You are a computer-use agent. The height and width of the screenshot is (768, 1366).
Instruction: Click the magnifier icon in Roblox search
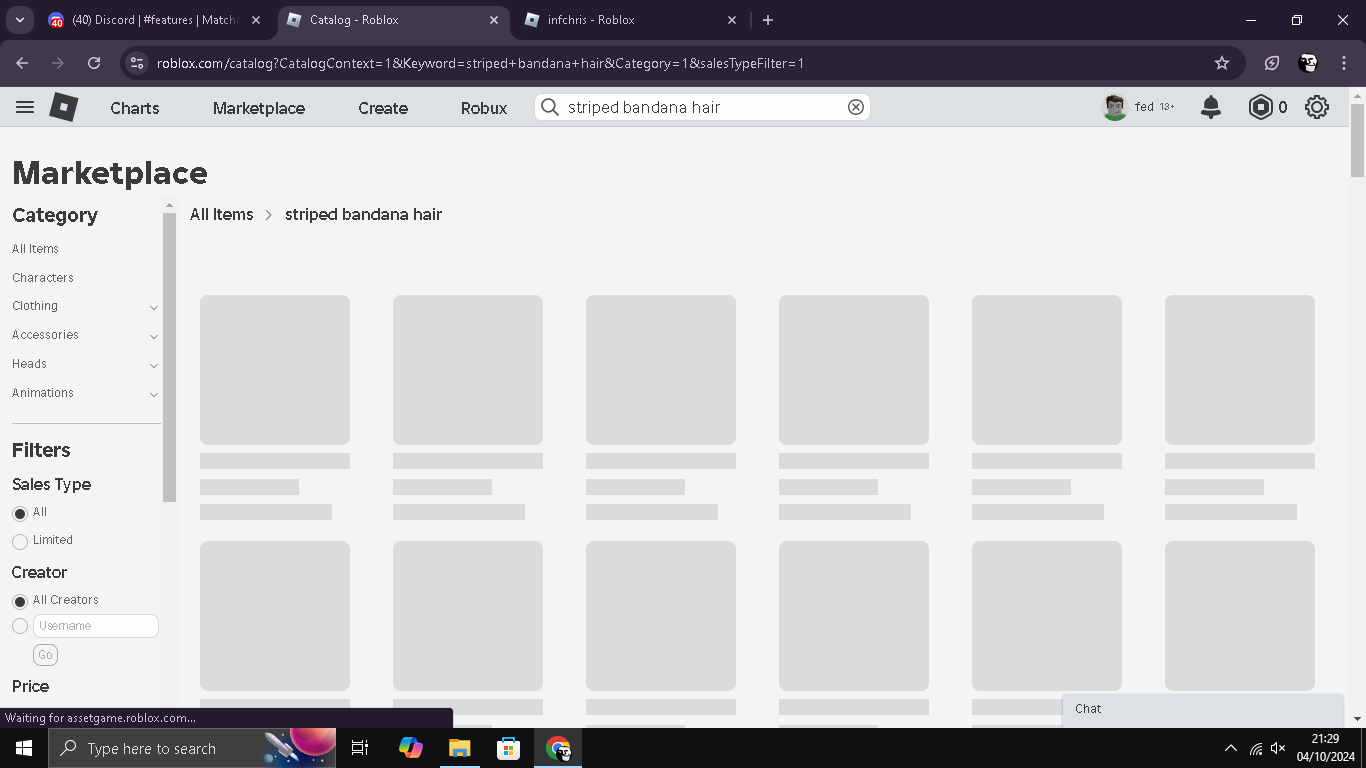click(549, 107)
